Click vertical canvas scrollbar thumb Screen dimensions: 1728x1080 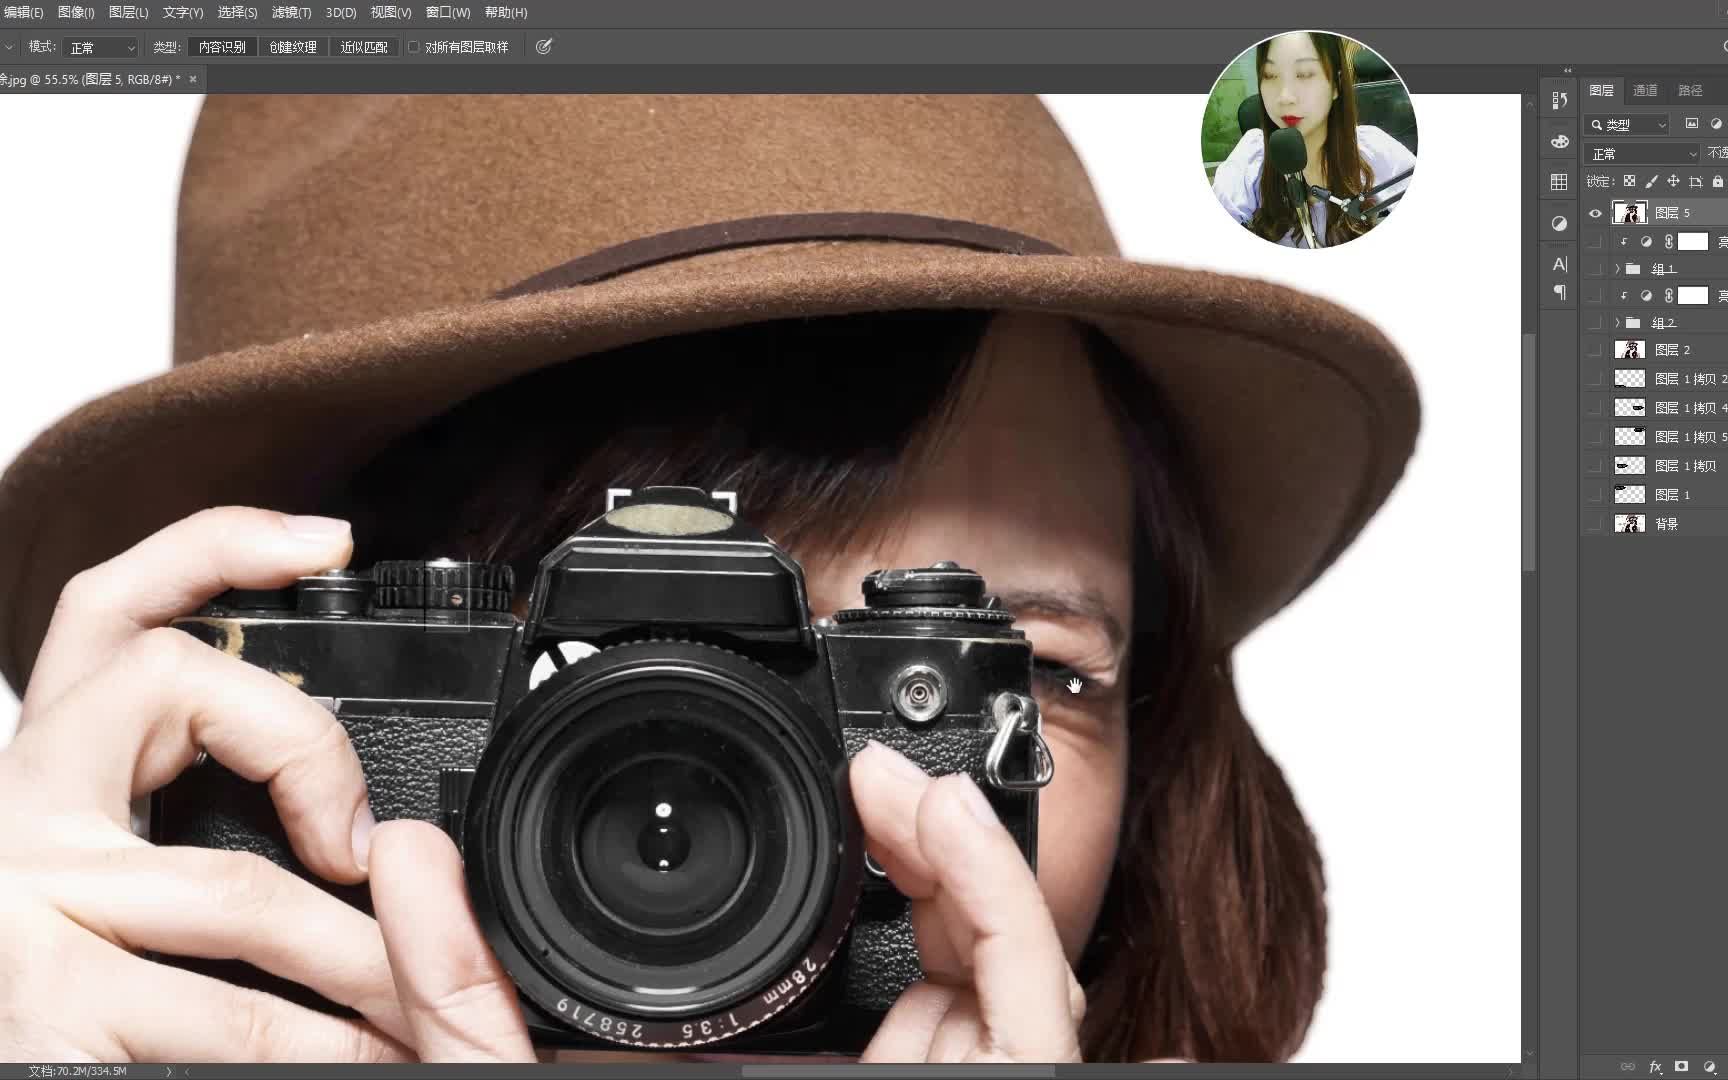point(1528,452)
